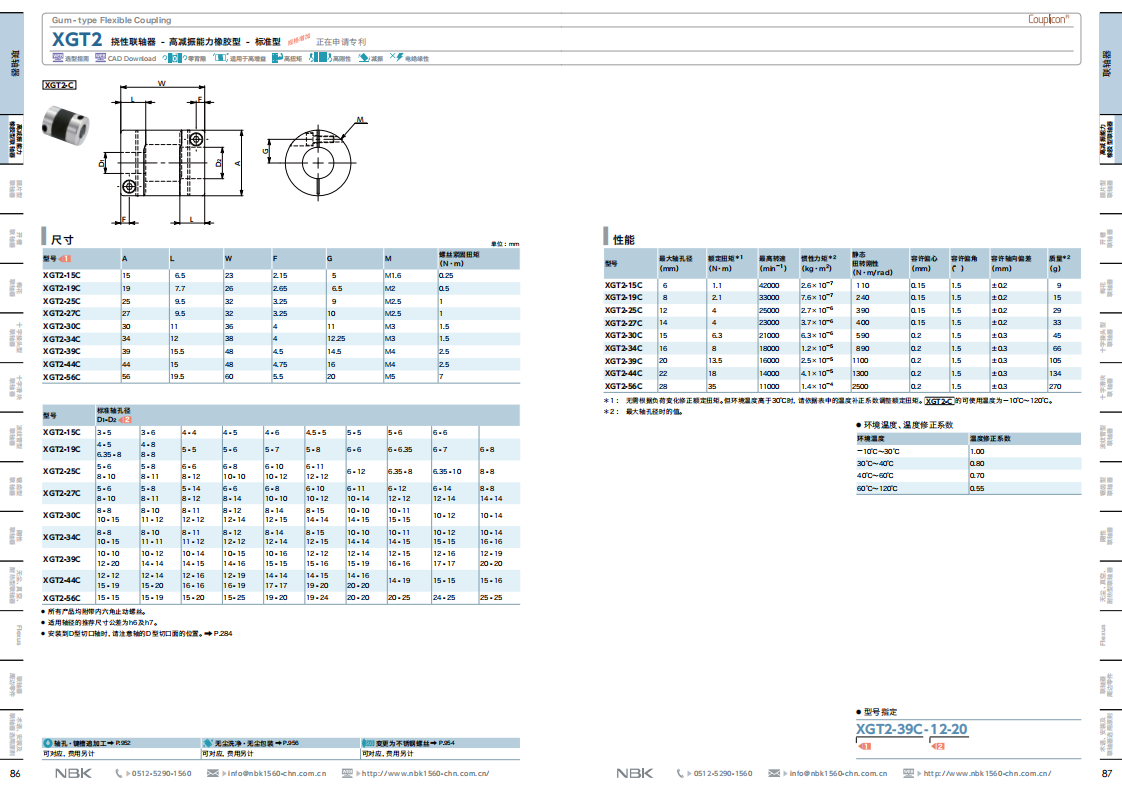Click the red marker 2 under 12-20
Image resolution: width=1122 pixels, height=793 pixels.
tap(938, 746)
